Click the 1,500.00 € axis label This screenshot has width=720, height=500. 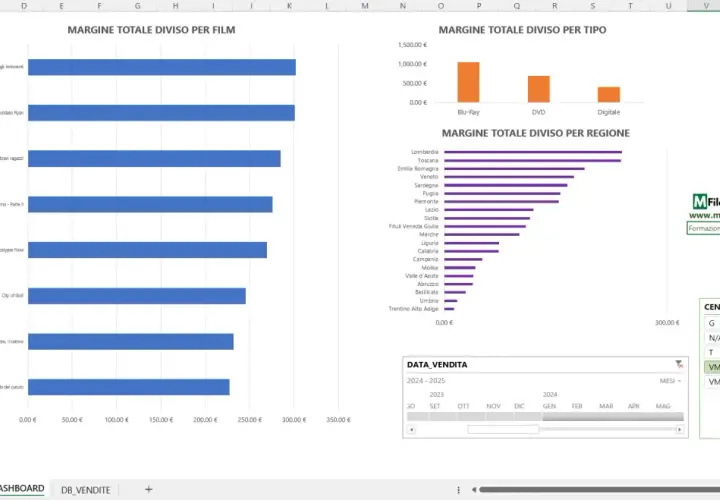coord(412,45)
